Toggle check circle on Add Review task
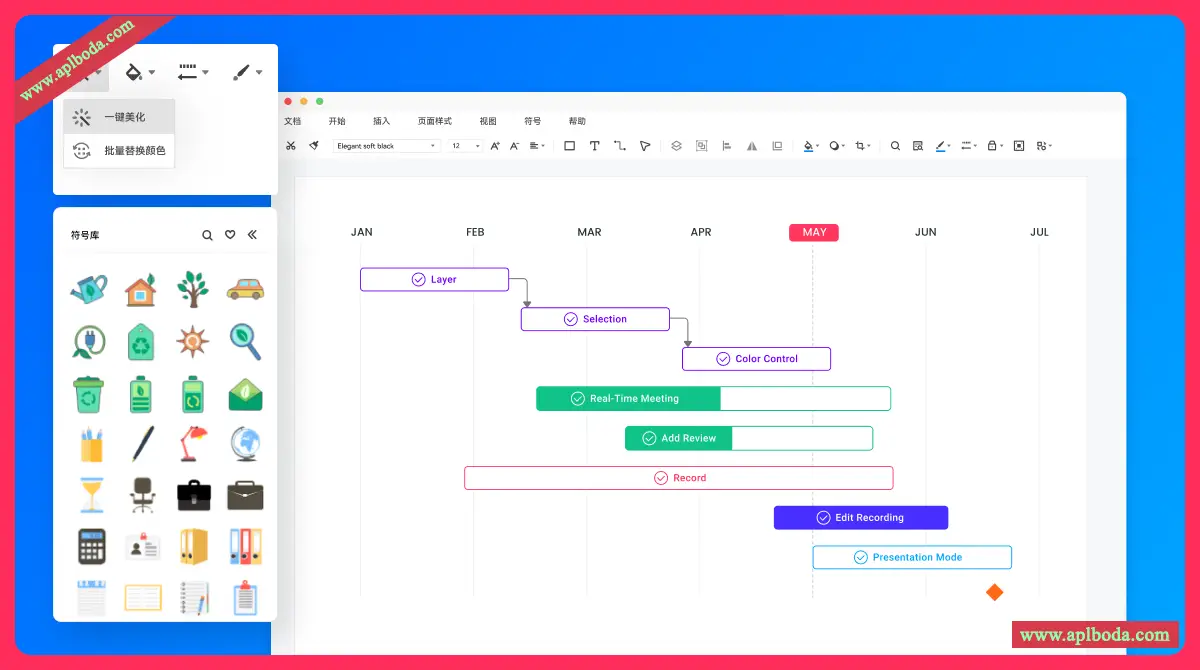Screen dimensions: 1200x670 coord(649,438)
